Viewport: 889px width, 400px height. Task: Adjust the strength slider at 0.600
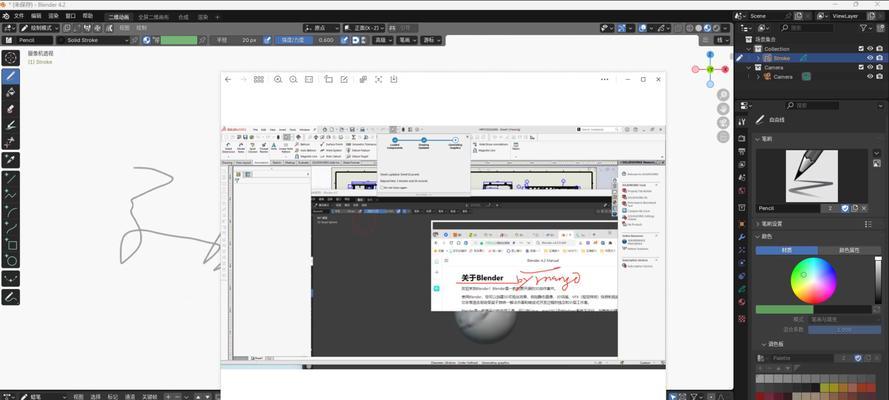pyautogui.click(x=309, y=40)
